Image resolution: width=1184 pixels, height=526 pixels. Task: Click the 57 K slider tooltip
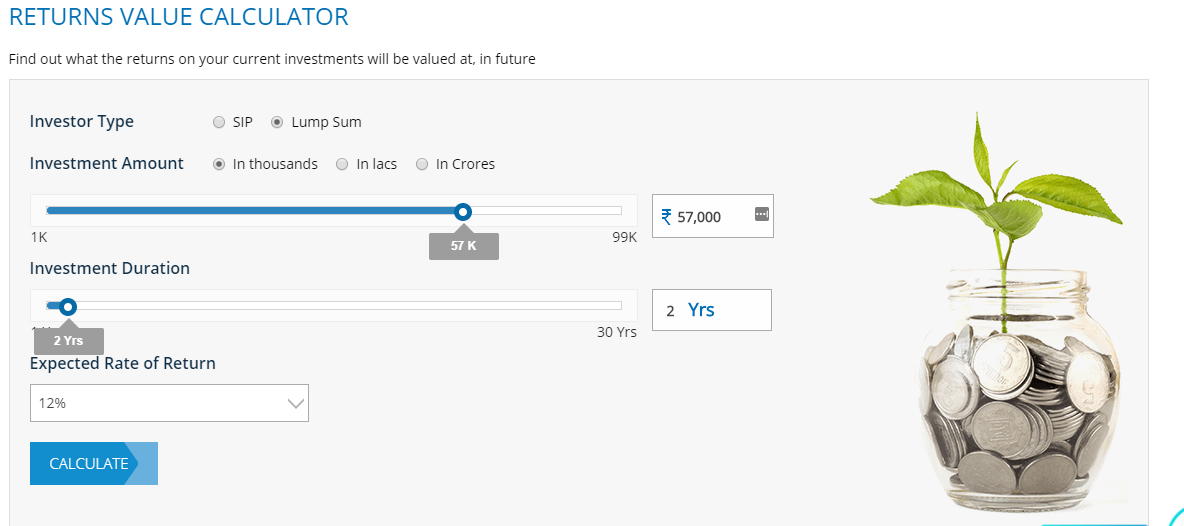[463, 246]
